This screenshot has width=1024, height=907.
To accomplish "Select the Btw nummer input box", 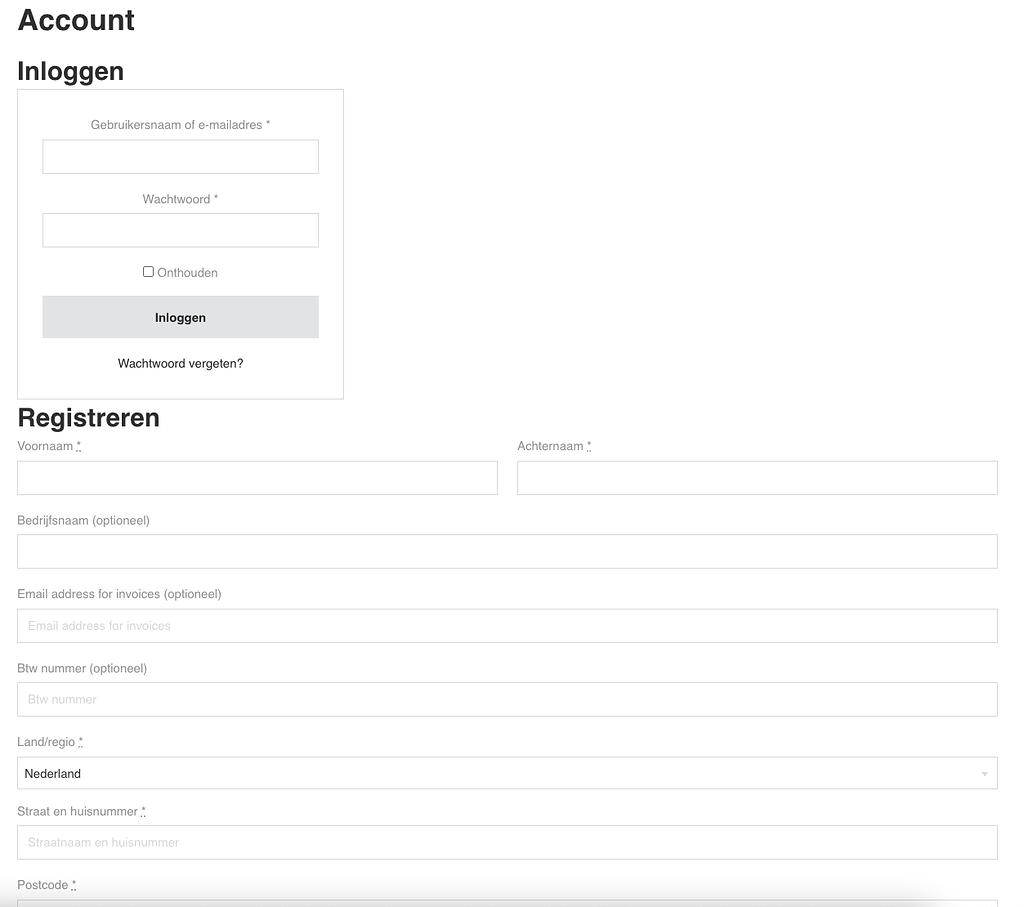I will pos(507,700).
